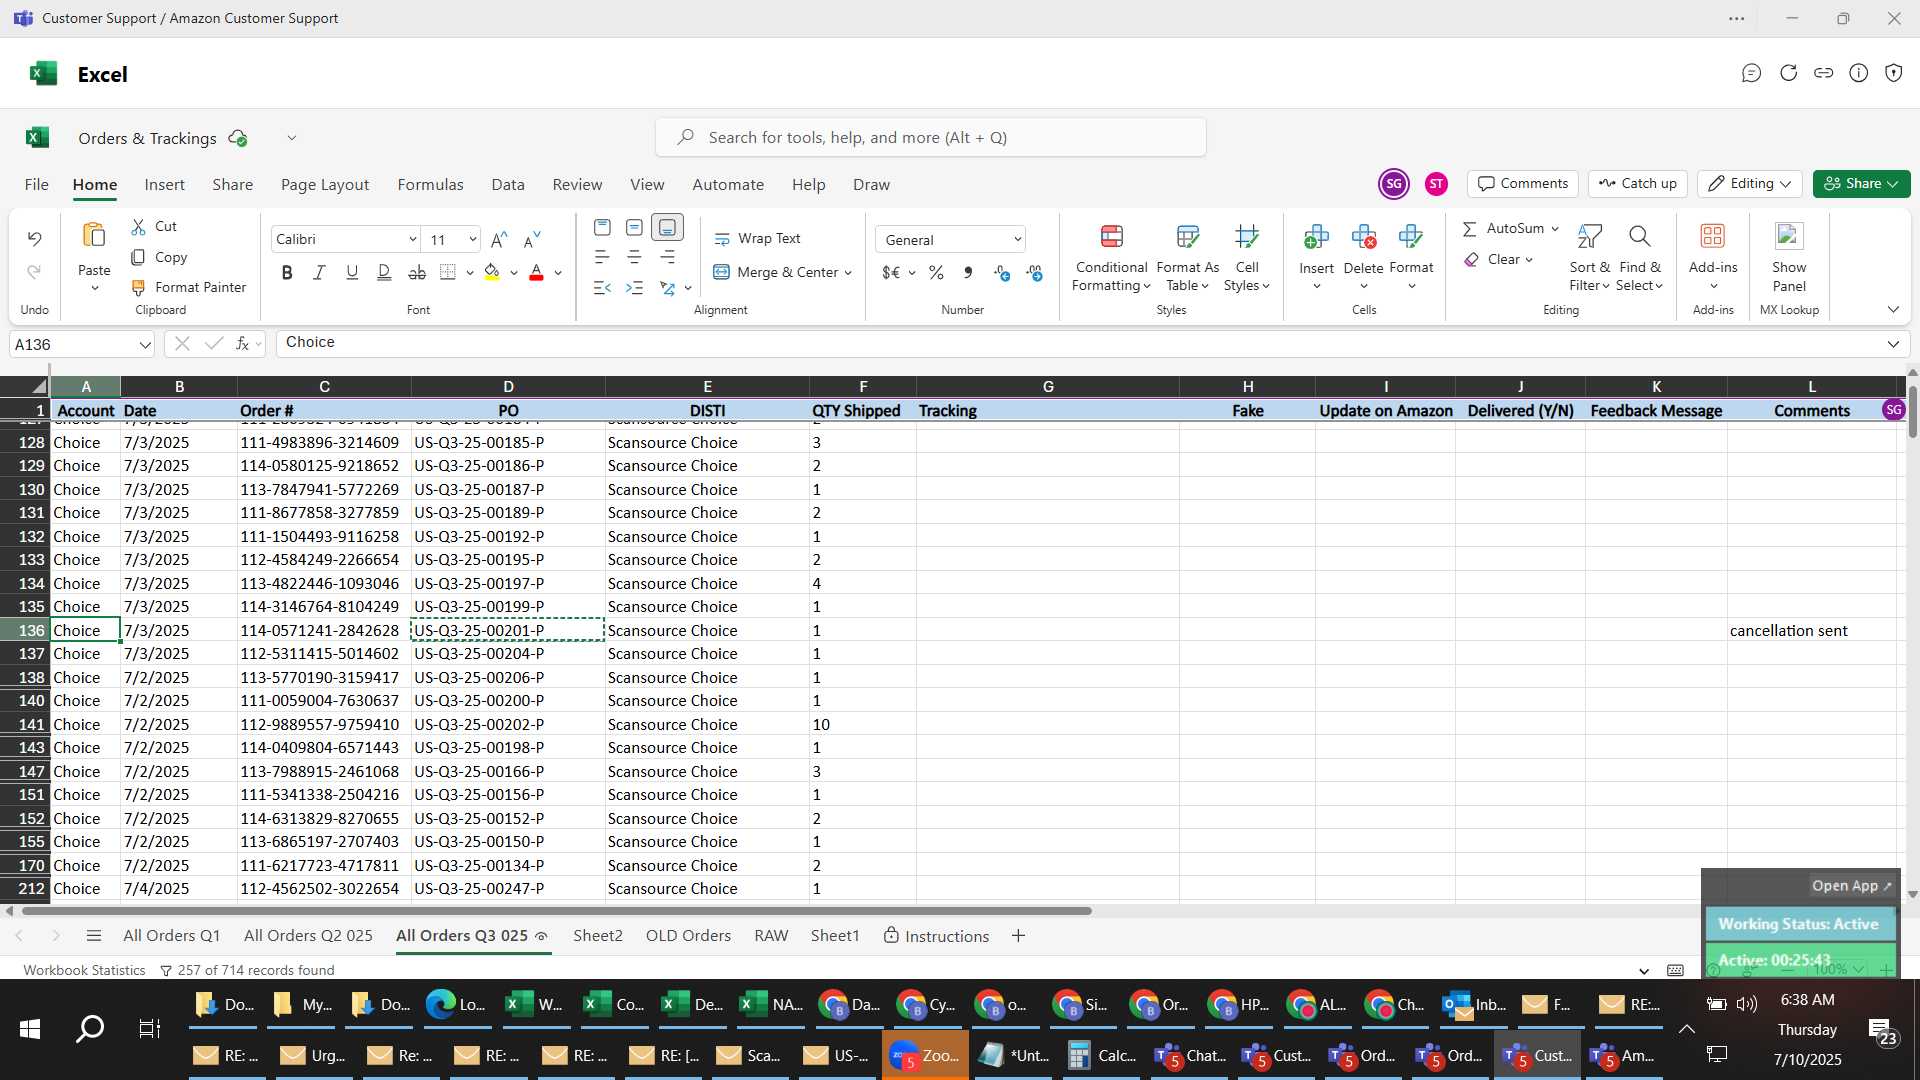Open the fill color highlighter swatch
The height and width of the screenshot is (1080, 1920).
491,272
